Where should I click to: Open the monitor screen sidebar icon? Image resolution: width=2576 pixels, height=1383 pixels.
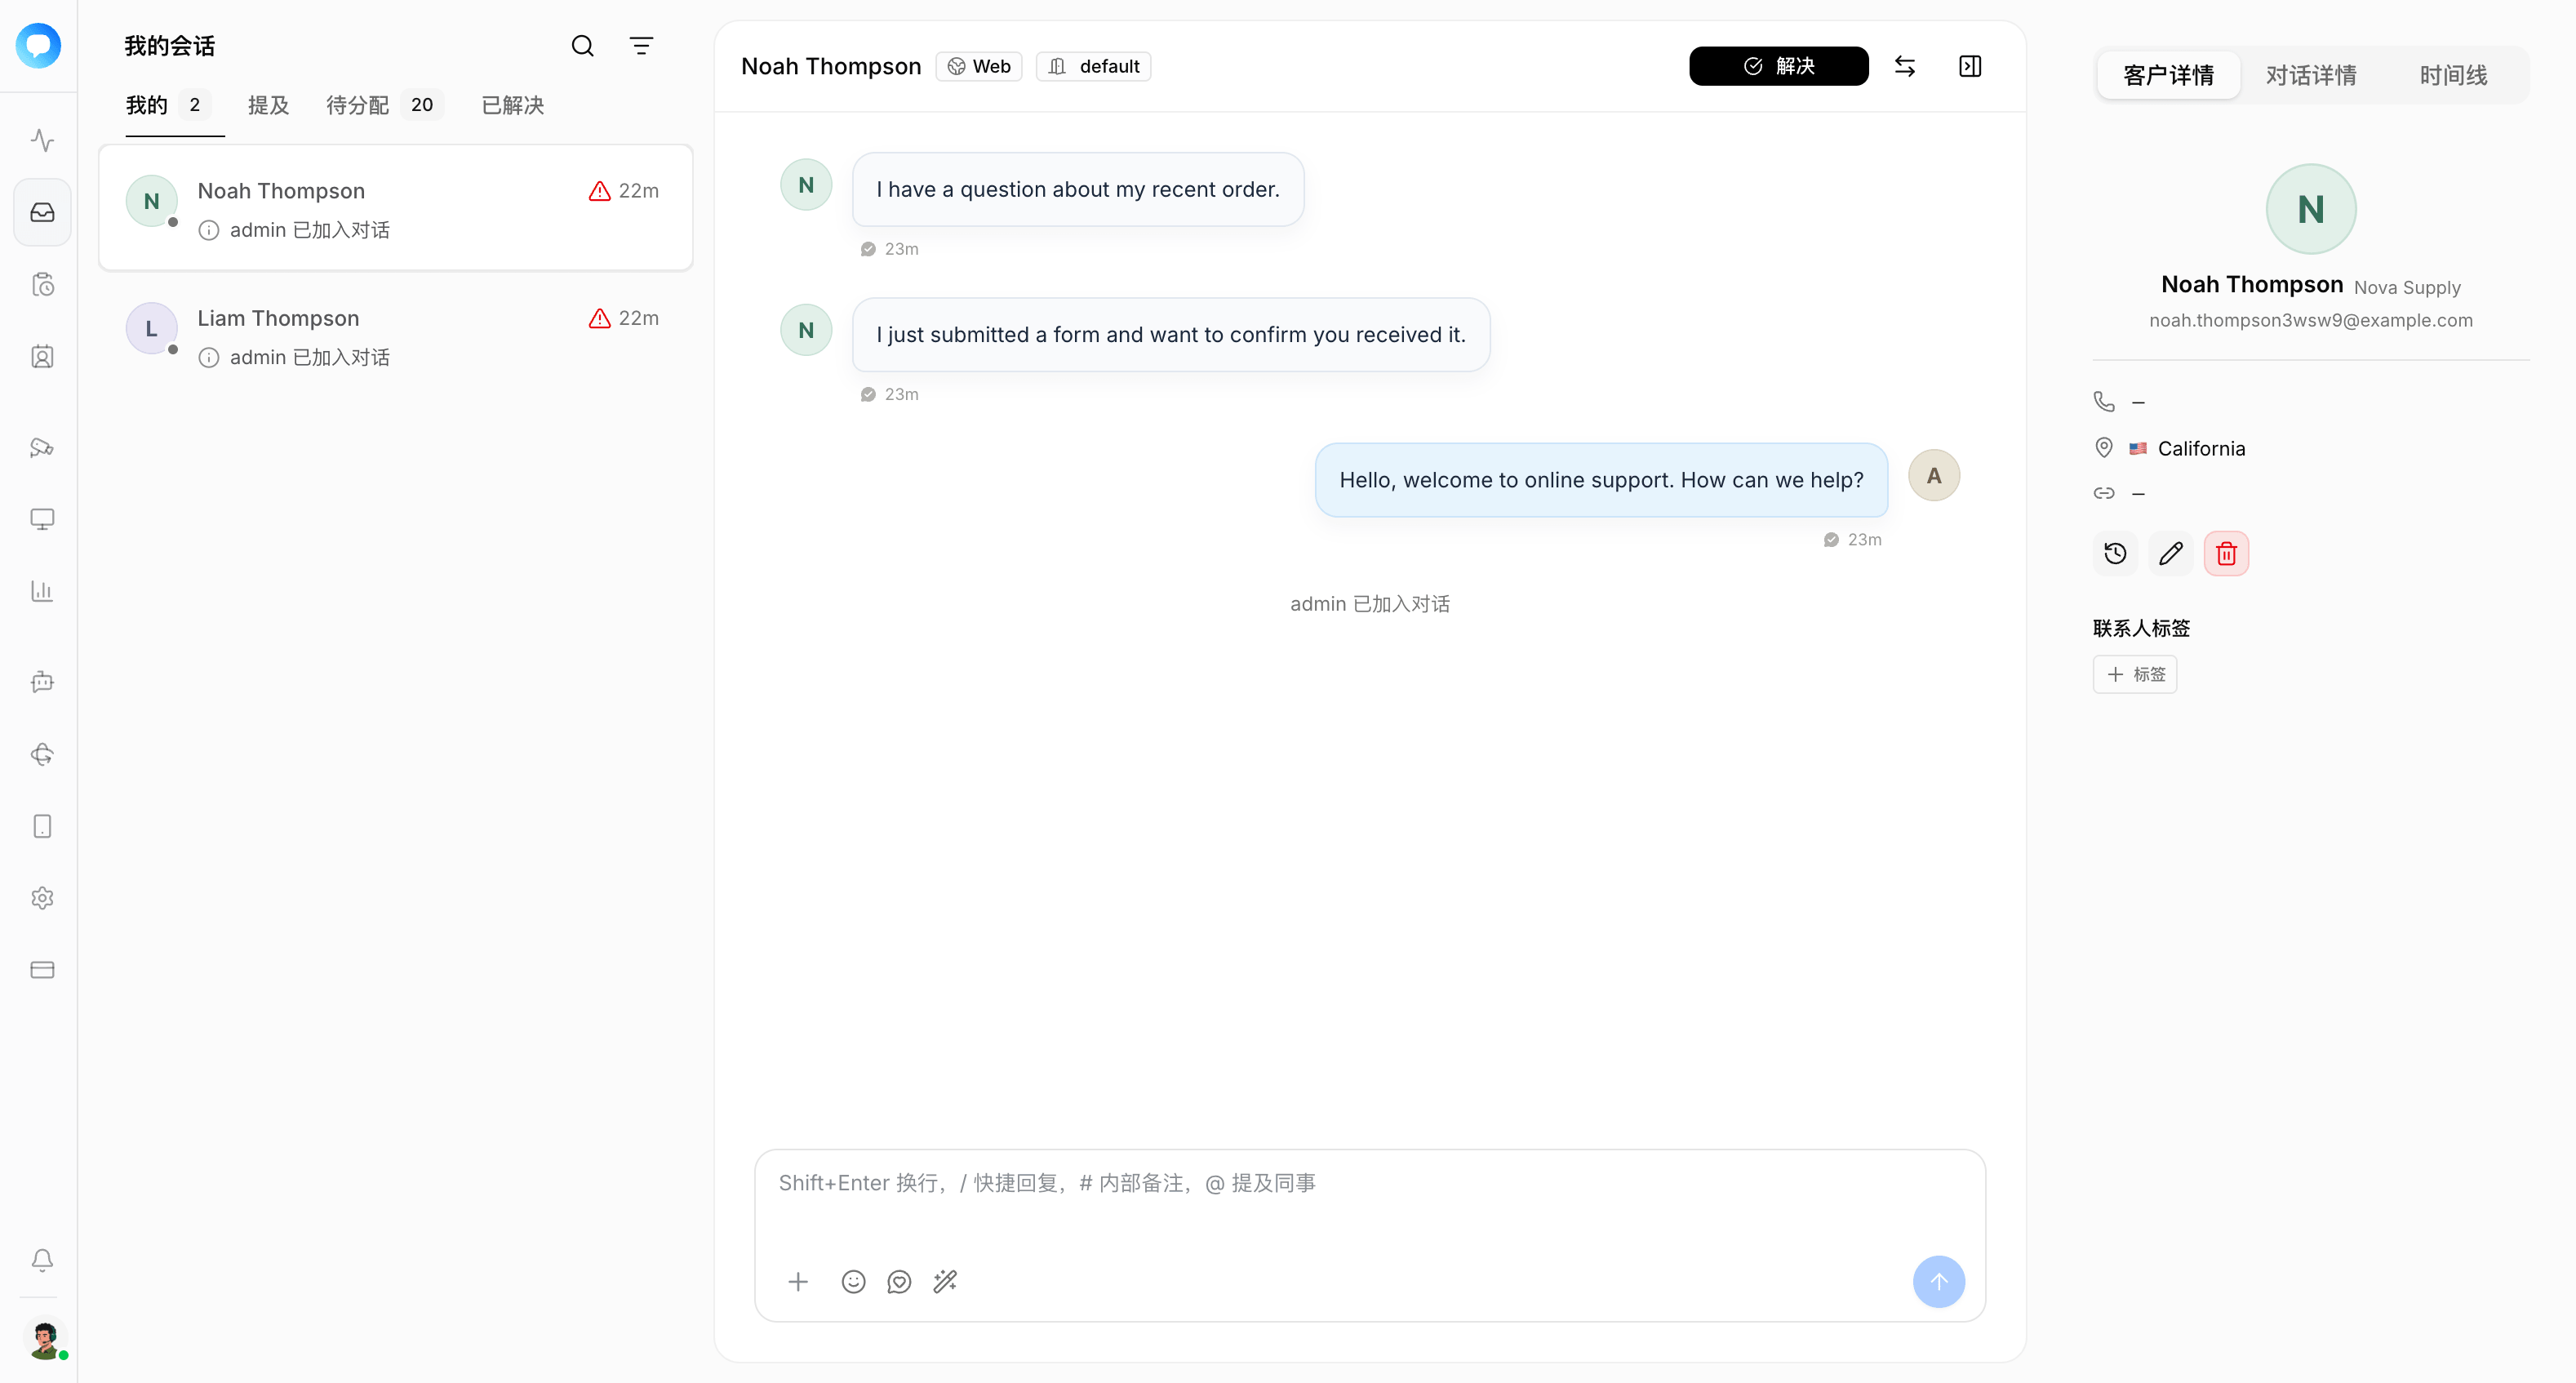click(x=42, y=519)
